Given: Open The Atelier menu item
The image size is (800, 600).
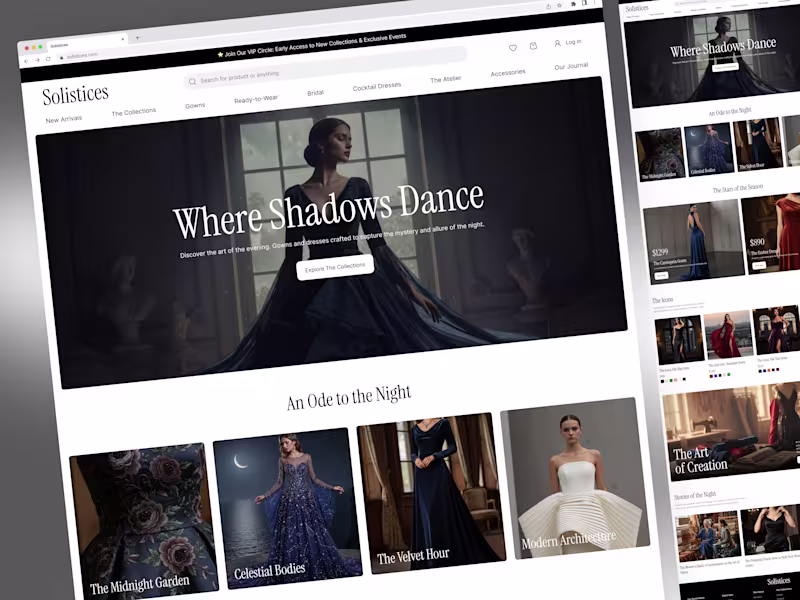Looking at the screenshot, I should coord(445,80).
